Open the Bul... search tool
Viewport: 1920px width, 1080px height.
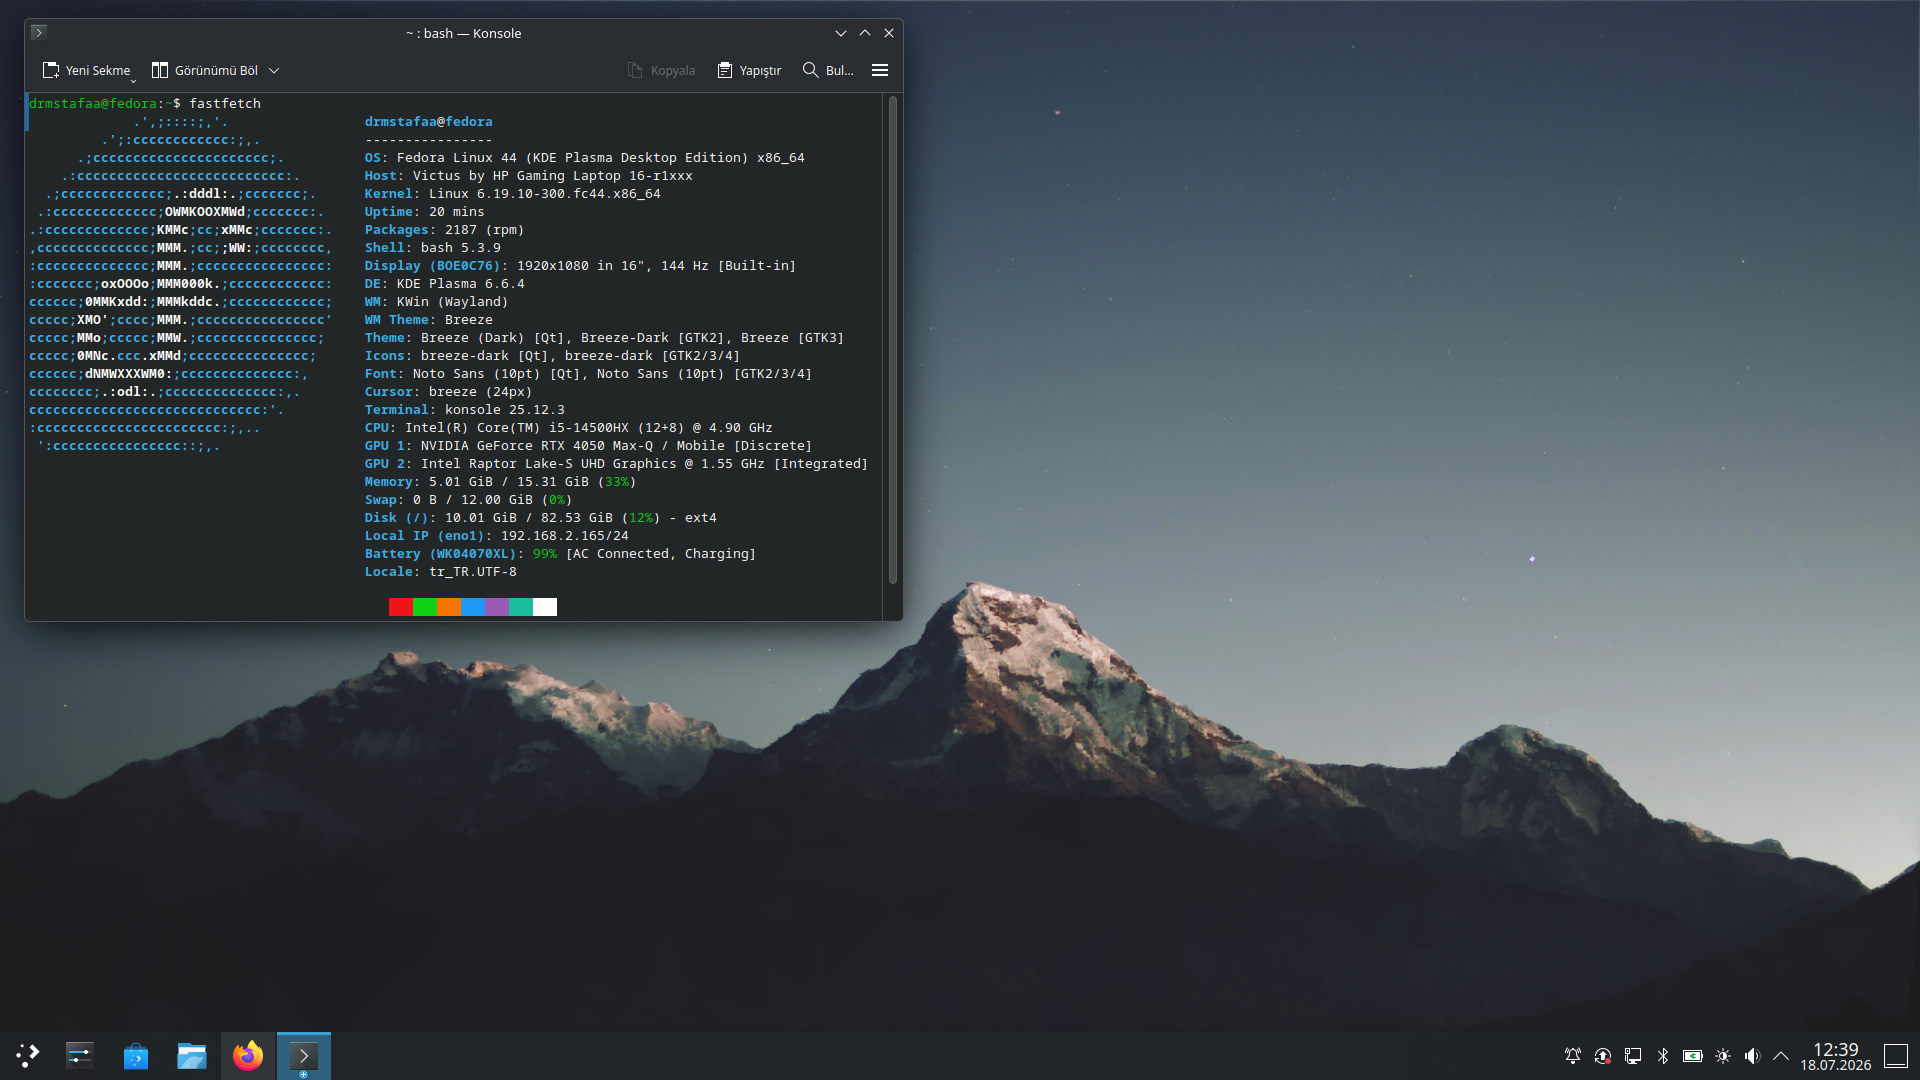(x=828, y=70)
